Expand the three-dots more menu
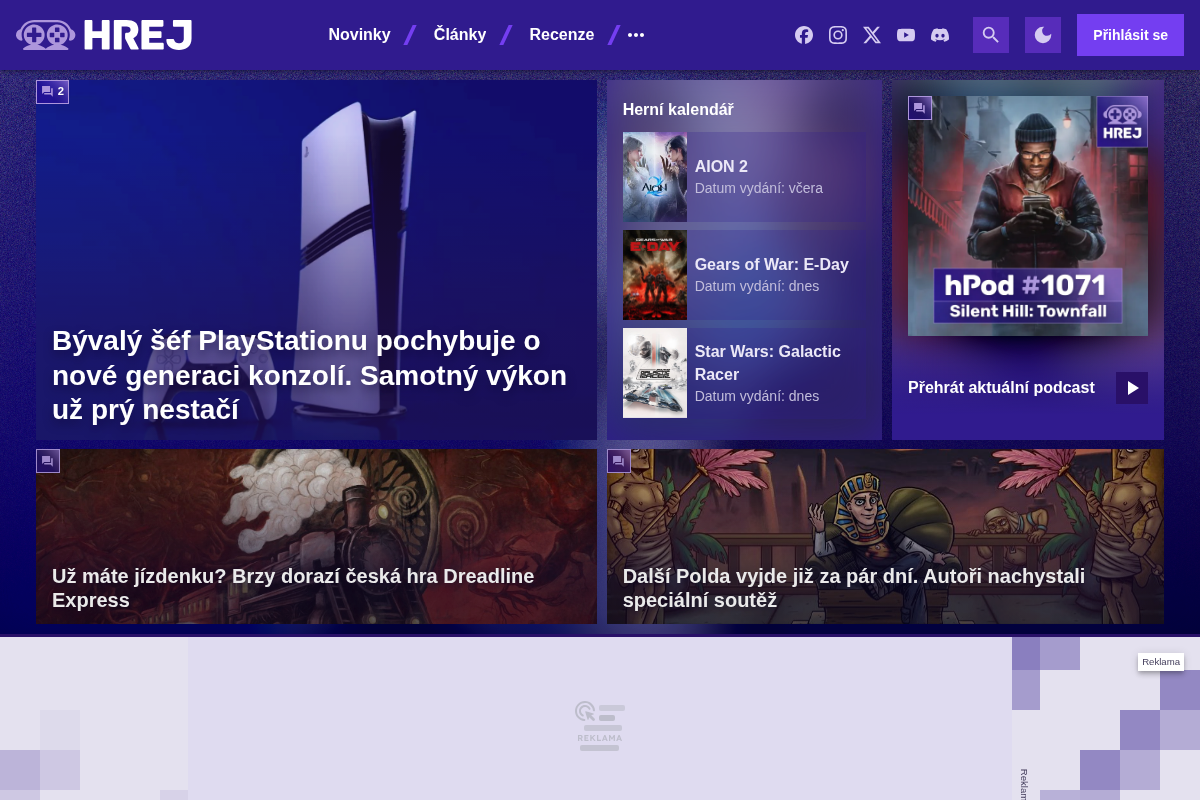This screenshot has height=800, width=1200. pos(636,35)
